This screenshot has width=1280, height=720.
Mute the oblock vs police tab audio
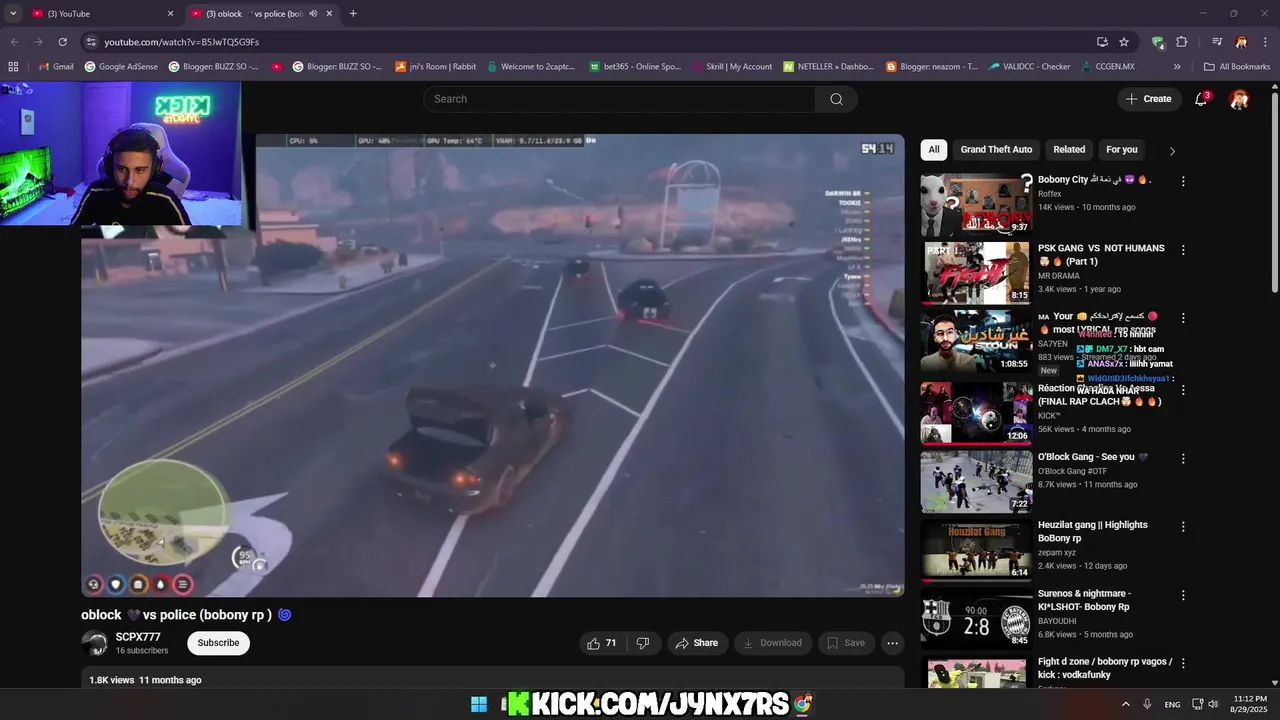pos(313,14)
